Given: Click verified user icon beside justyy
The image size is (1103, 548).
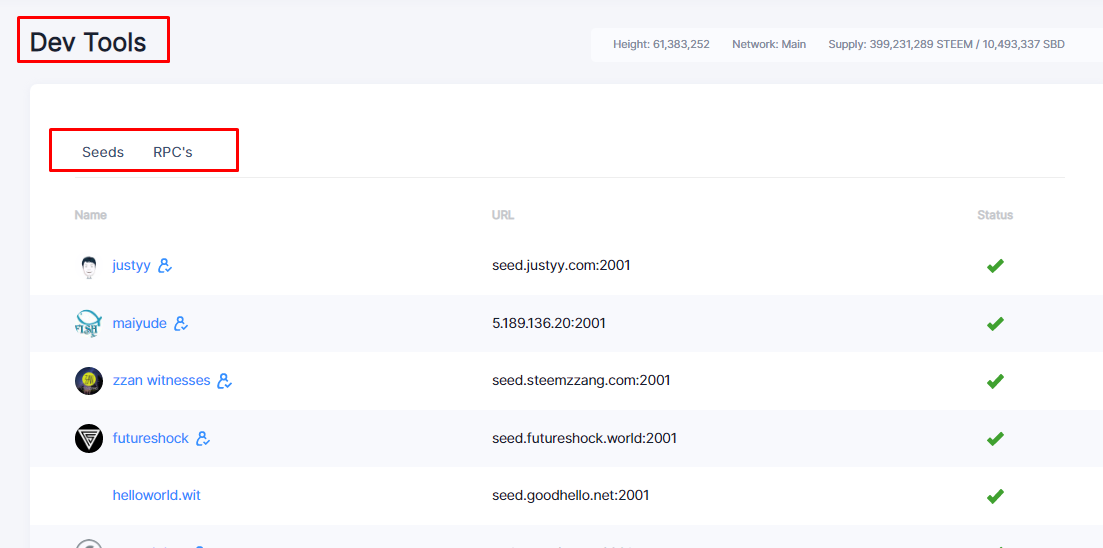Looking at the screenshot, I should coord(165,266).
